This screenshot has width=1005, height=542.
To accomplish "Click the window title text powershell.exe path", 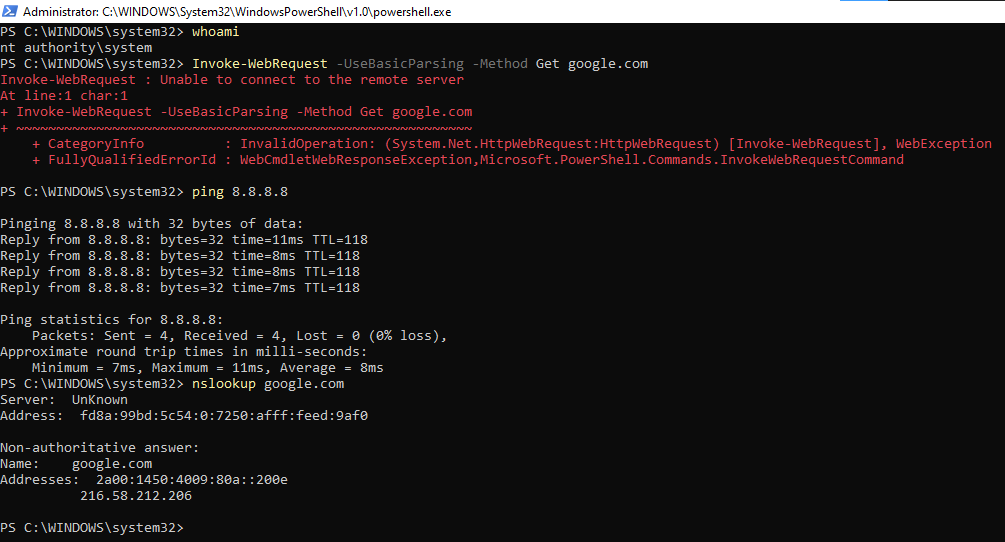I will tap(237, 12).
